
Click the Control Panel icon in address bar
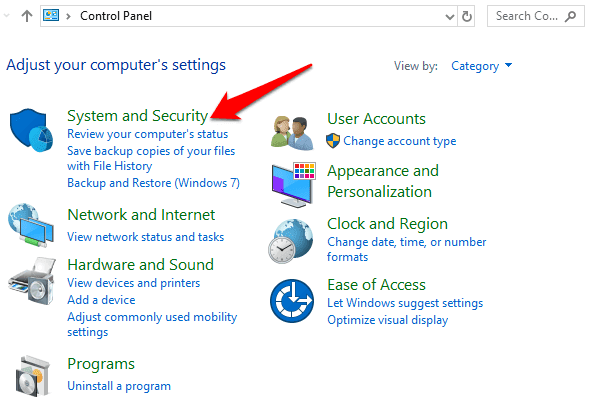51,15
